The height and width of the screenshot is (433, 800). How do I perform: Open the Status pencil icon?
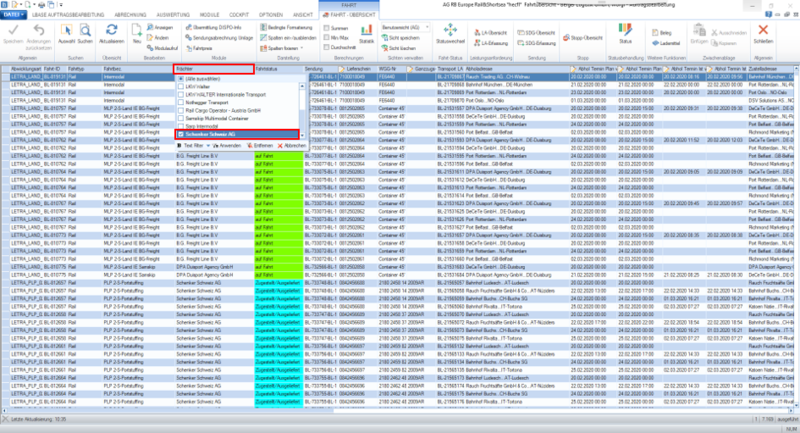coord(625,30)
